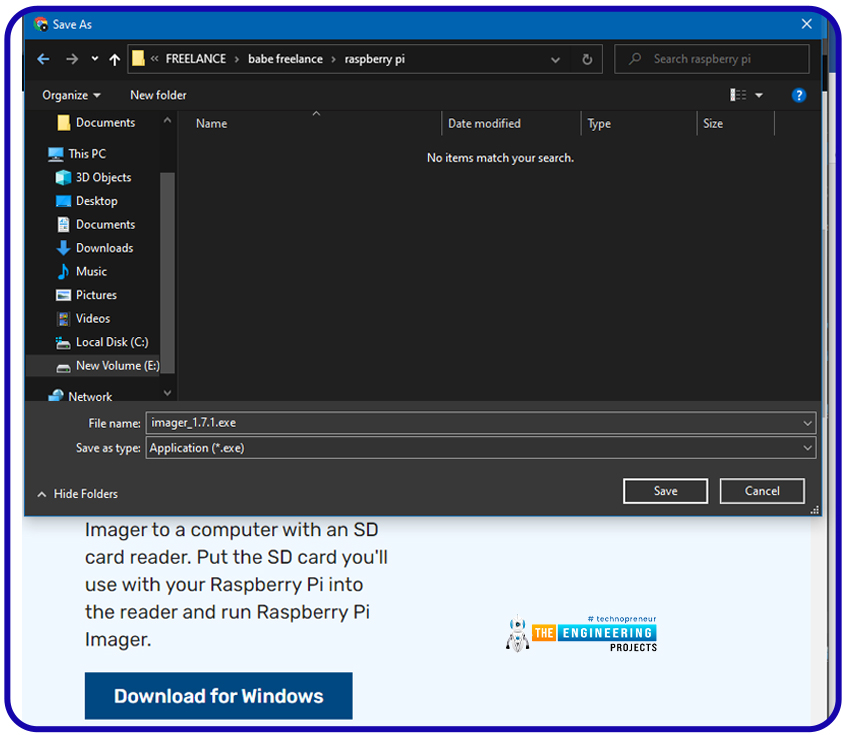Viewport: 845px width, 735px height.
Task: Click the folder icon in address bar
Action: pos(138,58)
